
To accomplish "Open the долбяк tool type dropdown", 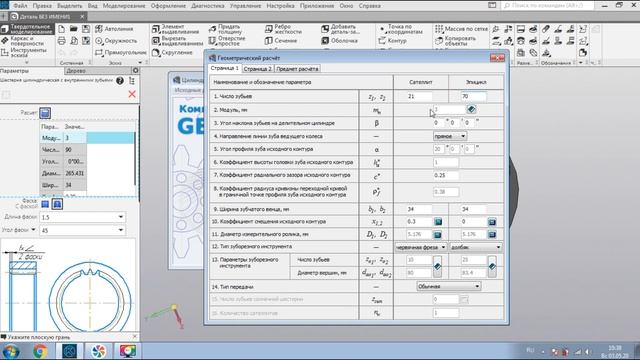I will pos(476,247).
